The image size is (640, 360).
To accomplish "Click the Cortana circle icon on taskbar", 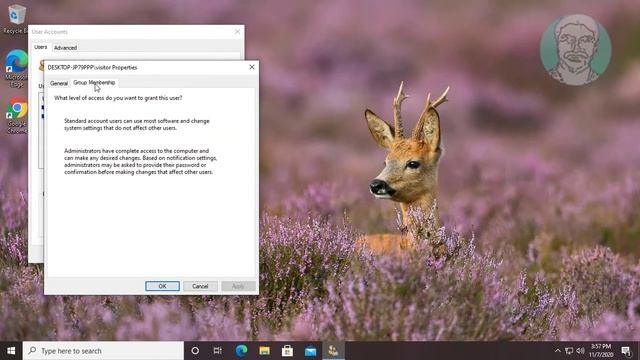I will pyautogui.click(x=195, y=351).
